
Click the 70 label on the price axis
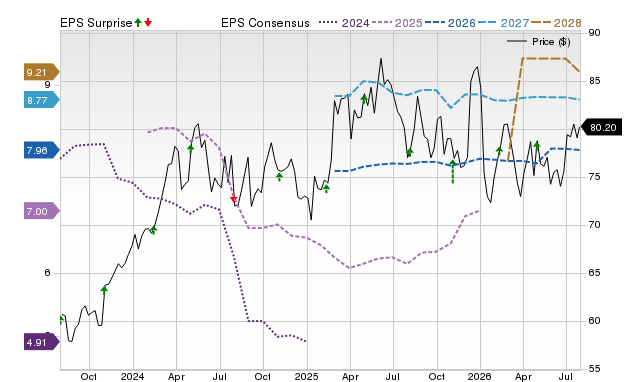pos(594,224)
